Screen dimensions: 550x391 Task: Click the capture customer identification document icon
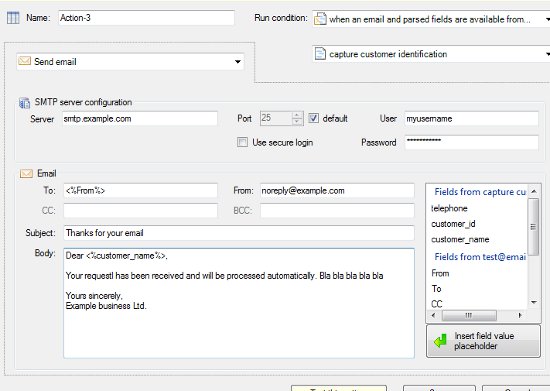pyautogui.click(x=320, y=54)
